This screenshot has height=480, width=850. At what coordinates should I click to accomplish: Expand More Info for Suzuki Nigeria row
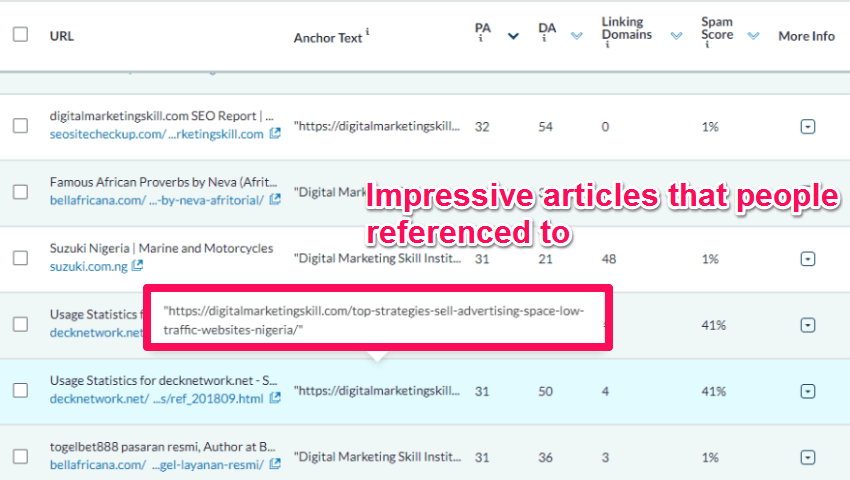coord(808,259)
